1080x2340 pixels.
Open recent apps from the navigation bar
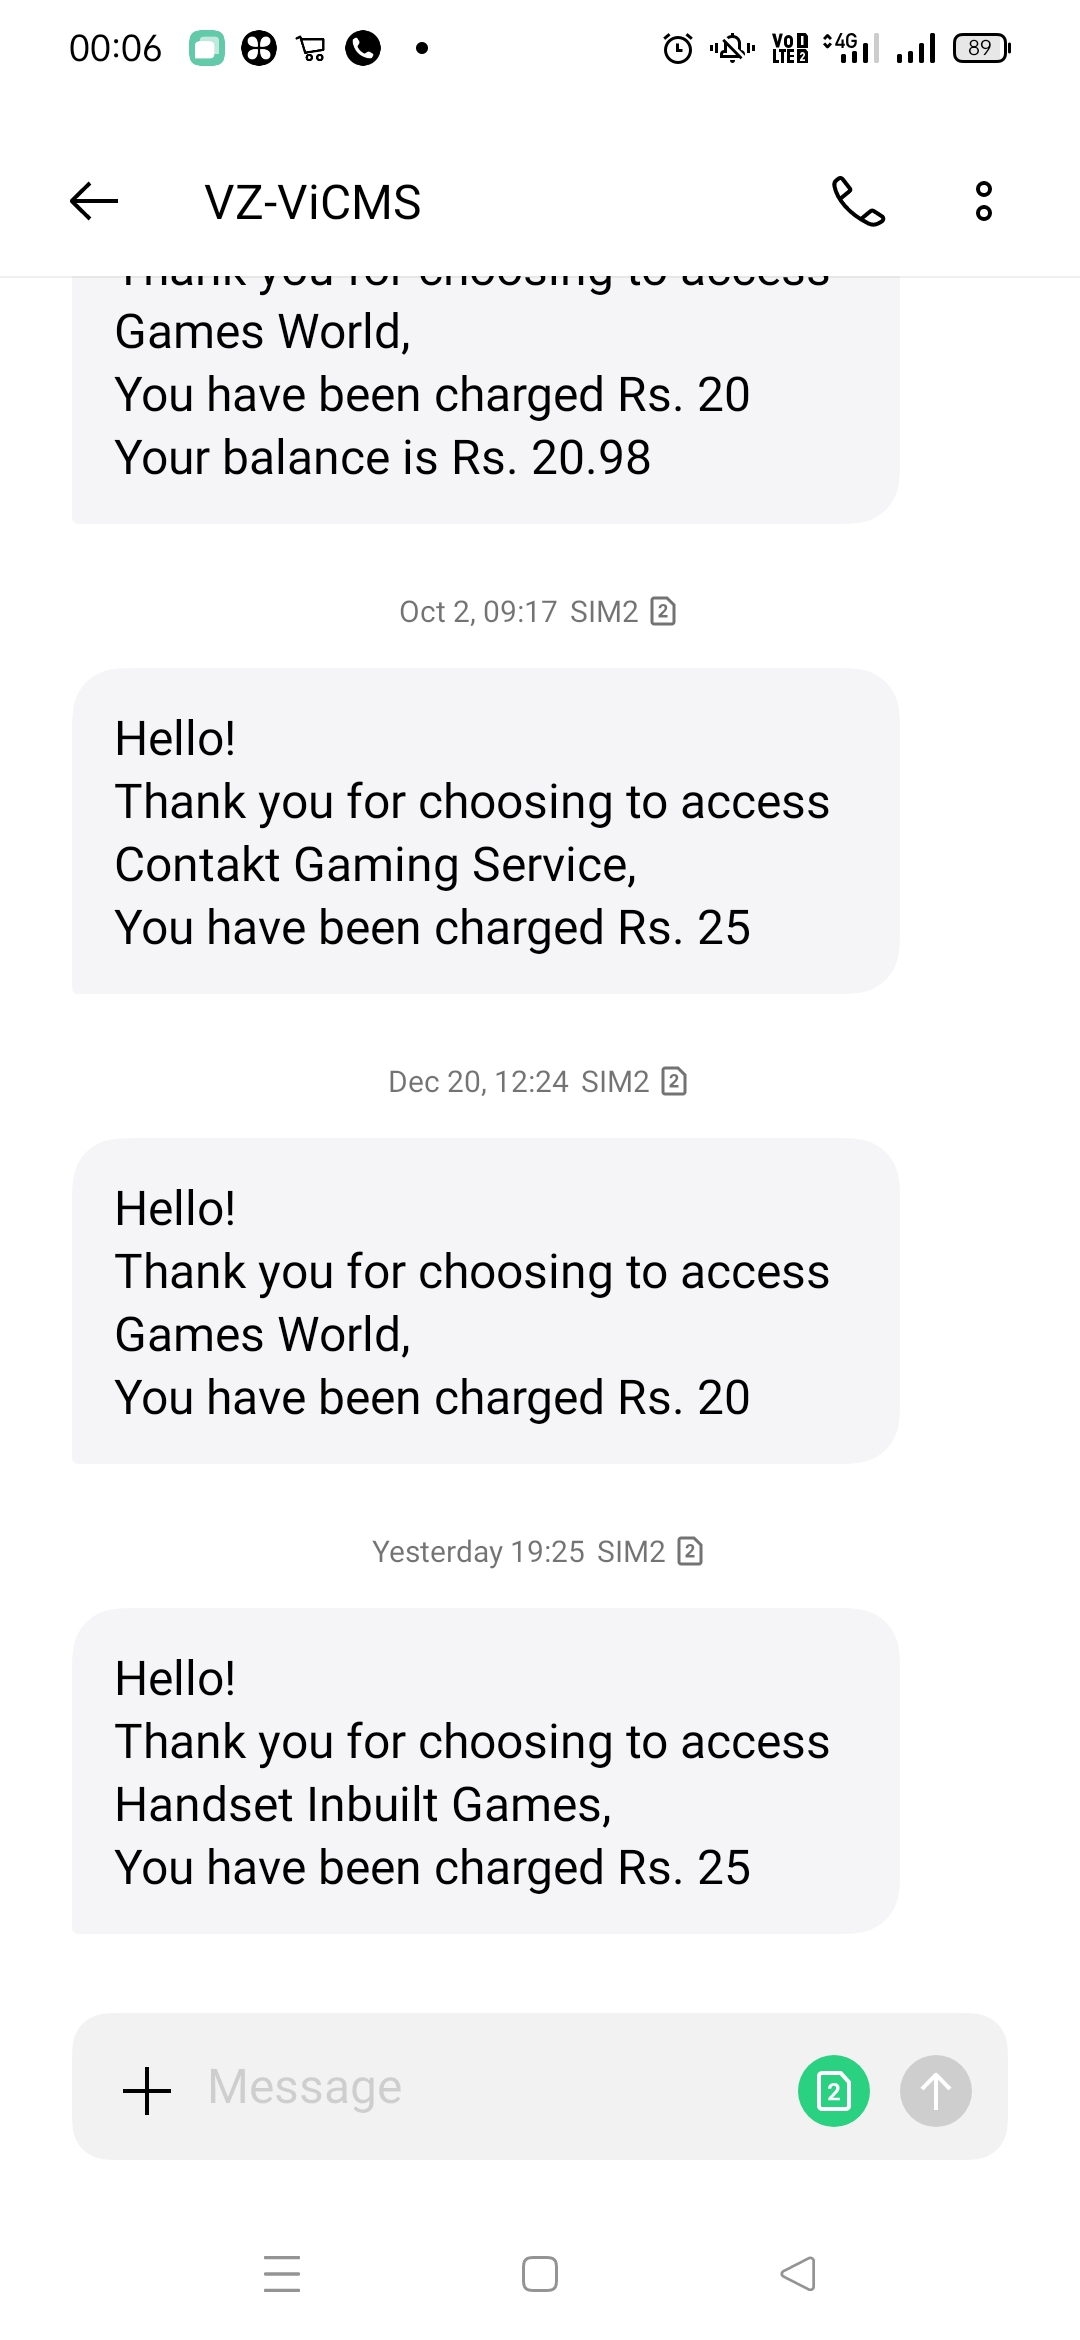[x=282, y=2274]
